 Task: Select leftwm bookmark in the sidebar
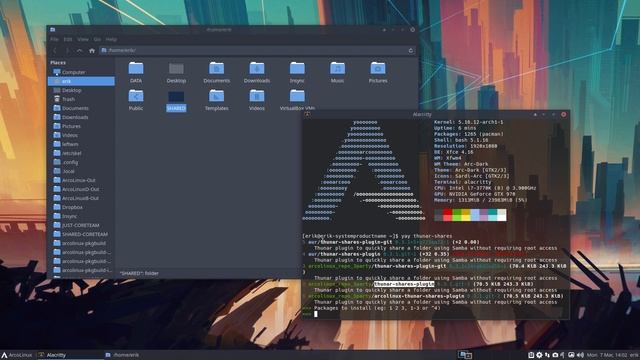pyautogui.click(x=81, y=144)
